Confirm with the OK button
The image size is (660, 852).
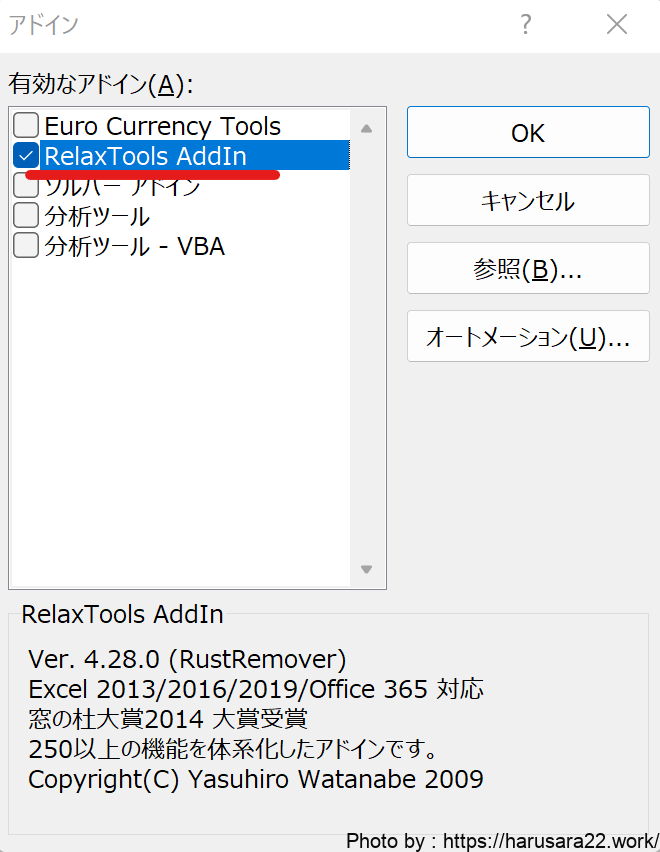(528, 133)
